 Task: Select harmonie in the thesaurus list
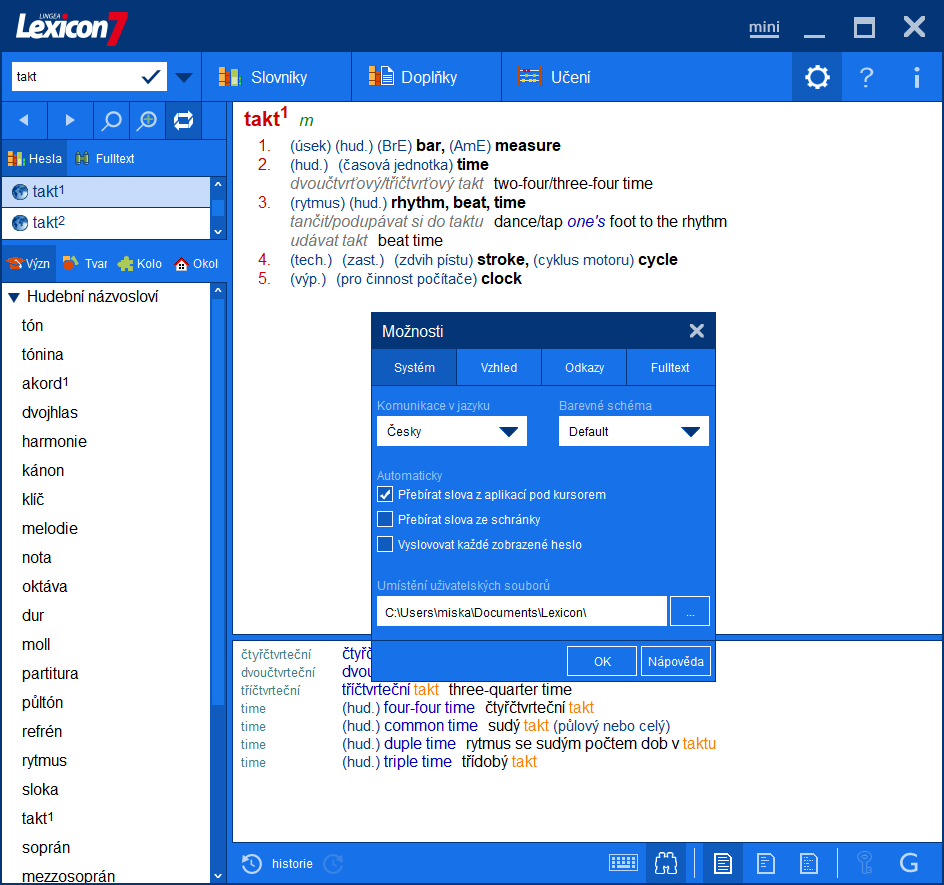(x=54, y=441)
